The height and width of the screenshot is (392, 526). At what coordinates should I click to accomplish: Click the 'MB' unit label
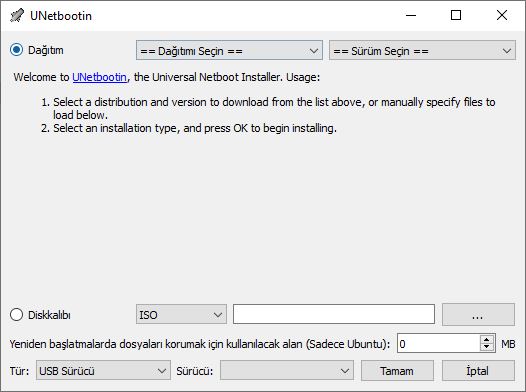pyautogui.click(x=508, y=344)
